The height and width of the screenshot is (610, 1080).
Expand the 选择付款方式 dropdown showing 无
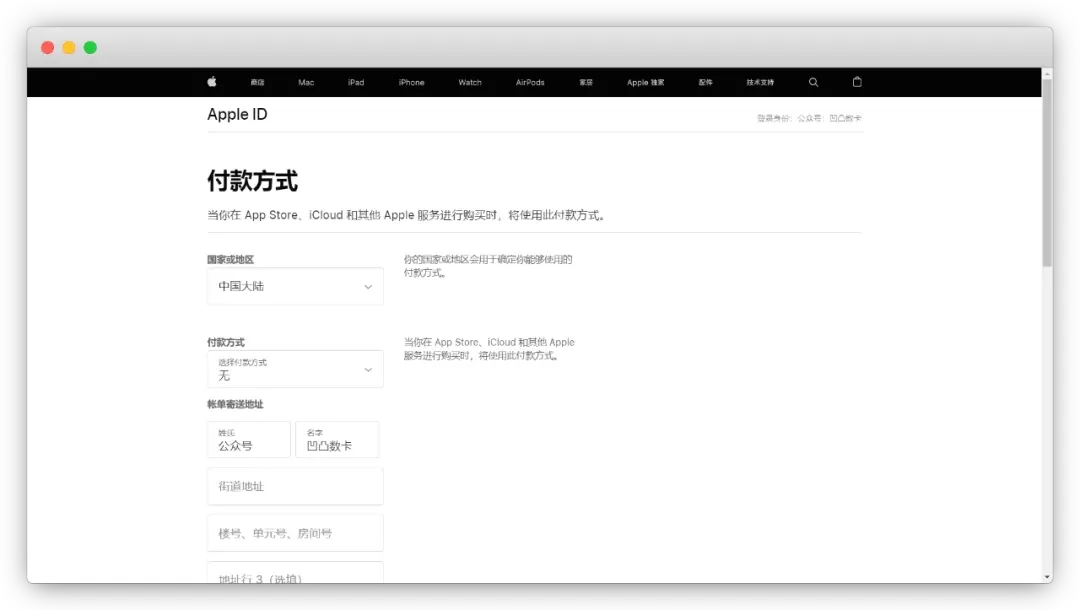pos(295,370)
